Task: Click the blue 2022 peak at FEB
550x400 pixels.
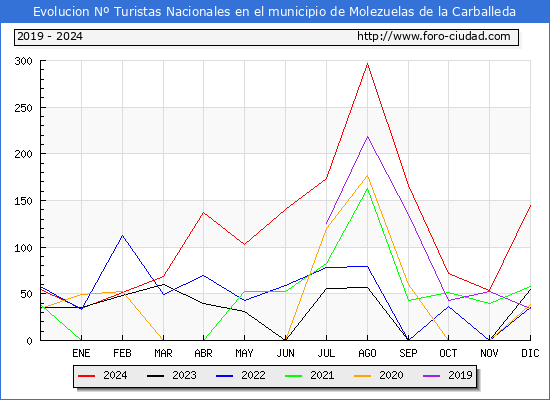Action: coord(122,235)
